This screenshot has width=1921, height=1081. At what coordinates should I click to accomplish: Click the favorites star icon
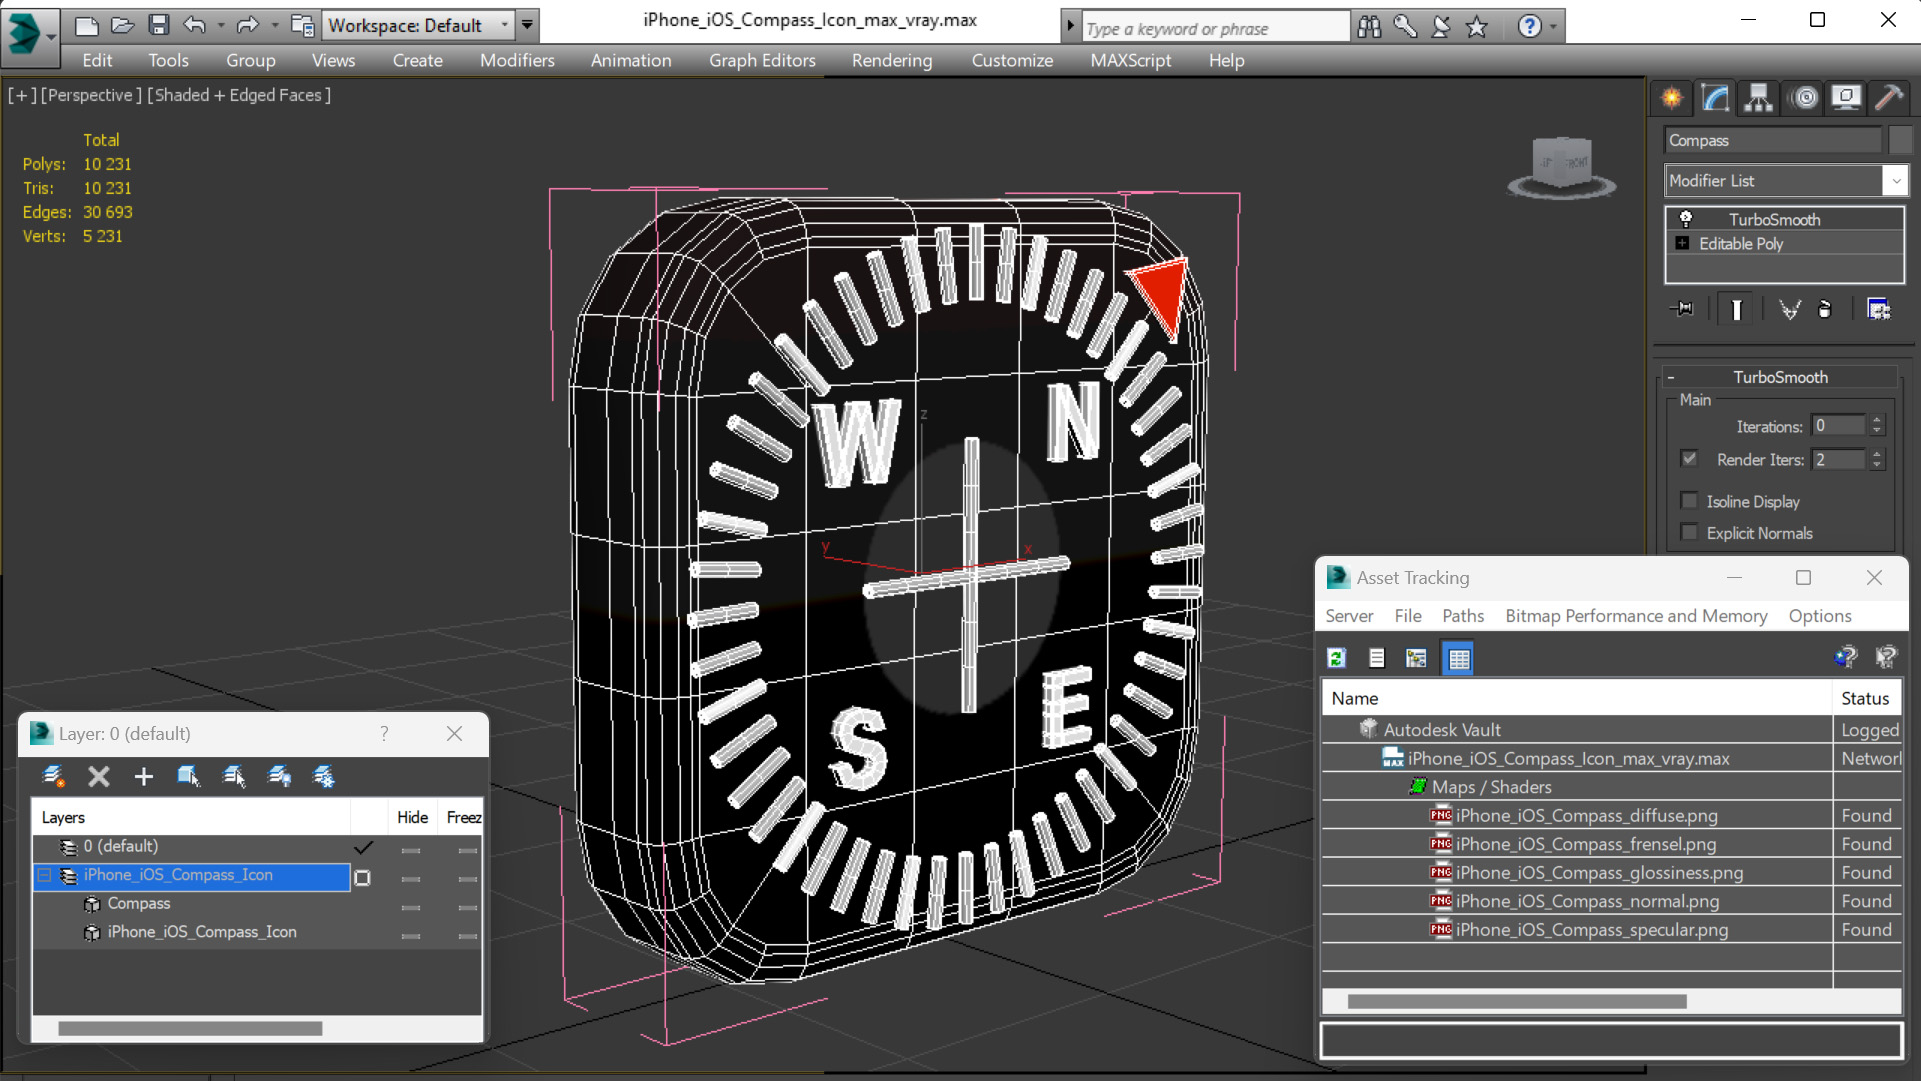pyautogui.click(x=1477, y=27)
